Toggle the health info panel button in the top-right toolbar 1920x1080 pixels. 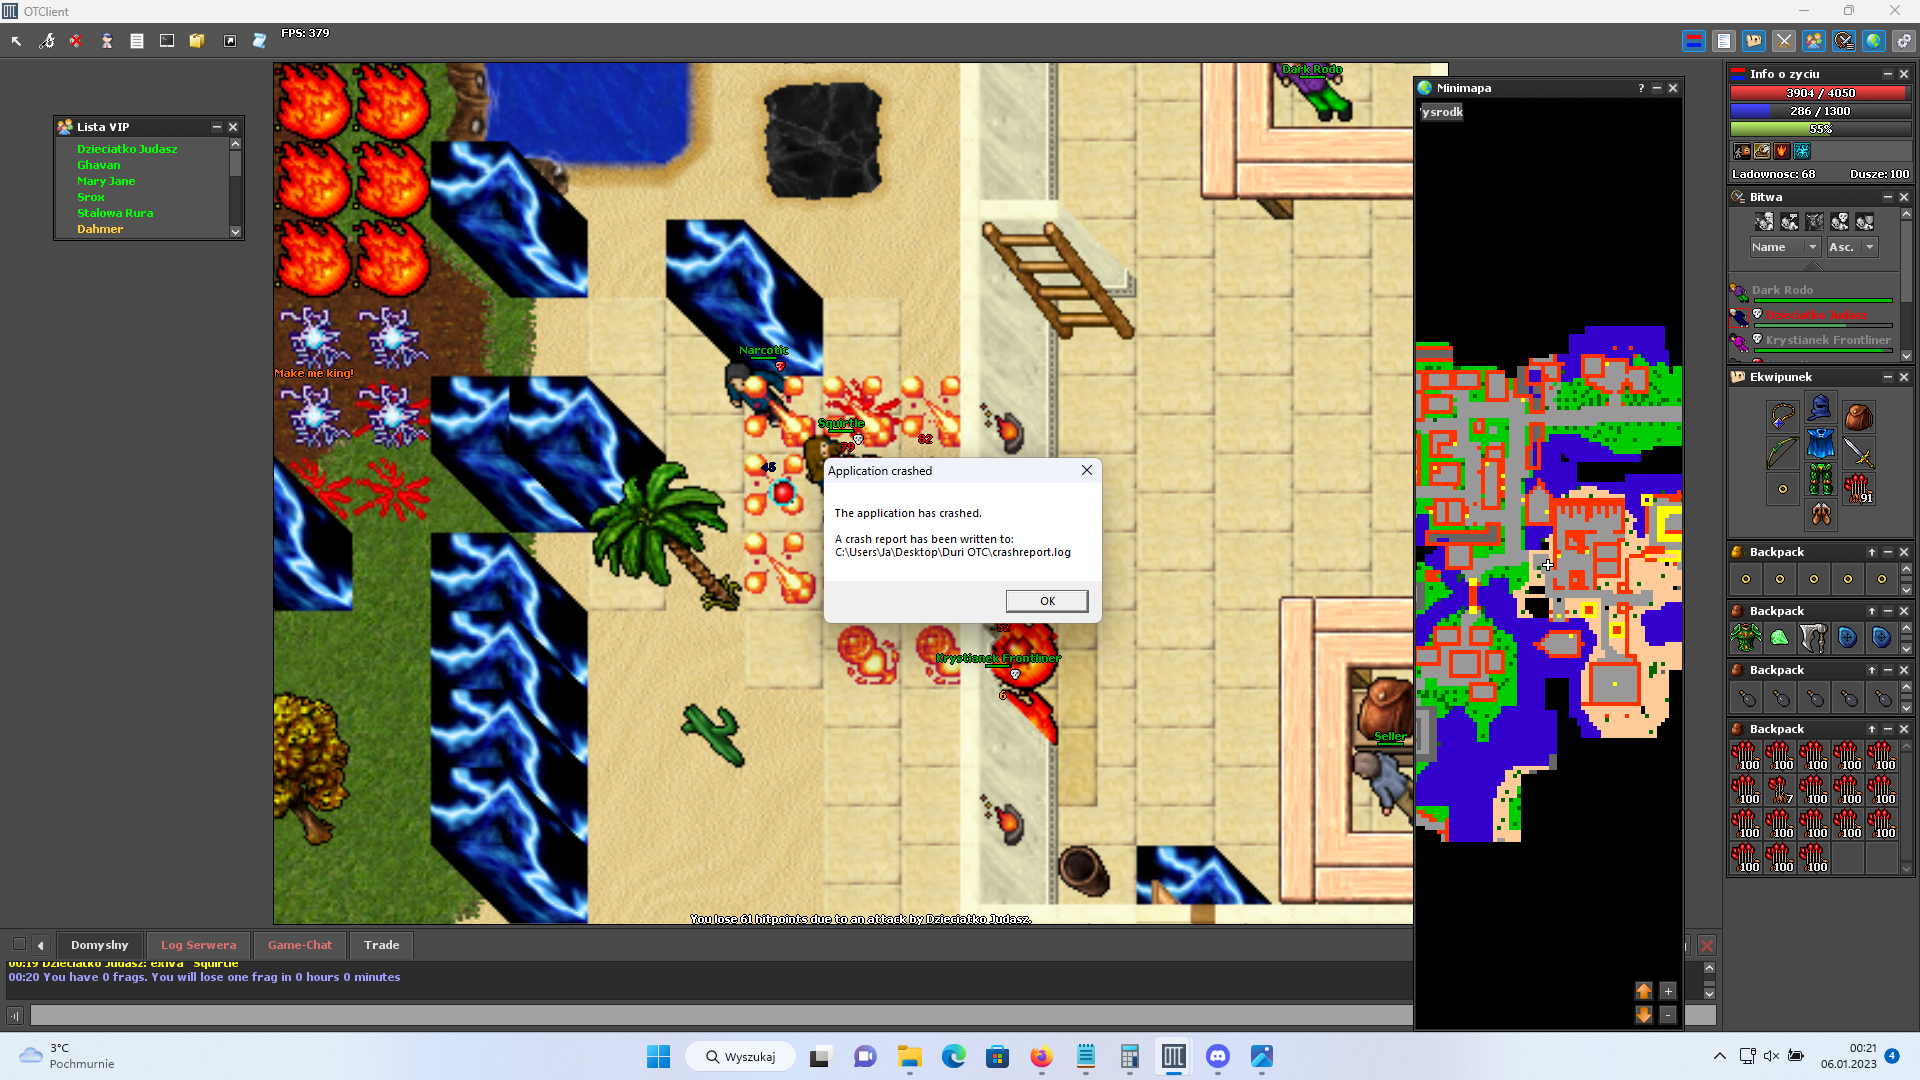1694,41
